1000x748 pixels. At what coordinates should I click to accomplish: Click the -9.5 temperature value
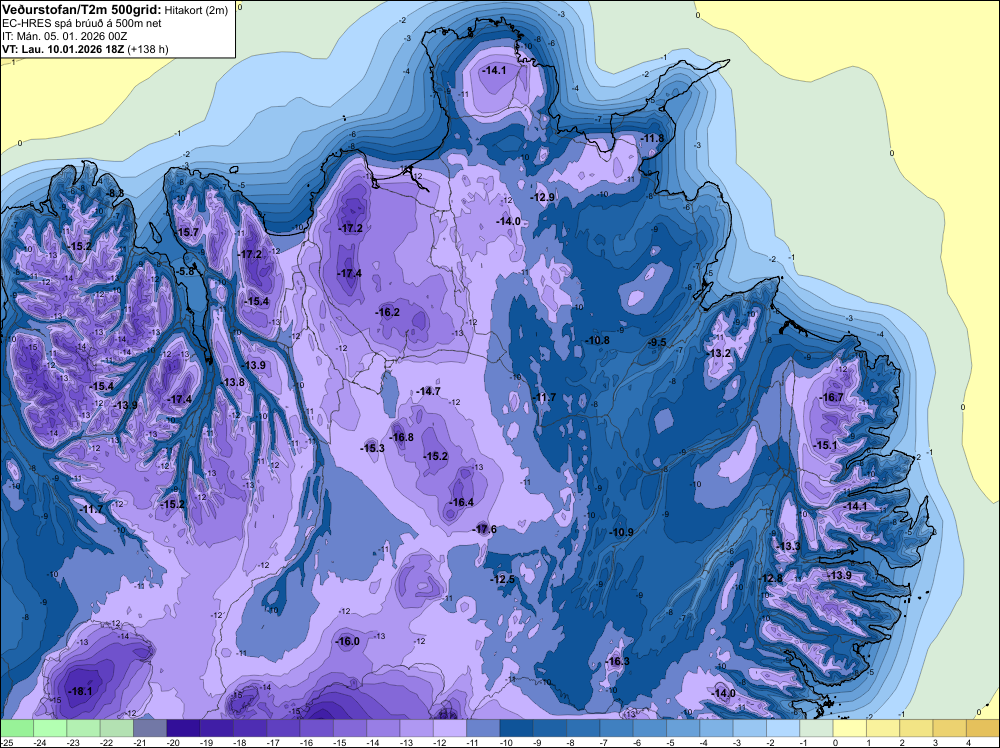pos(657,342)
